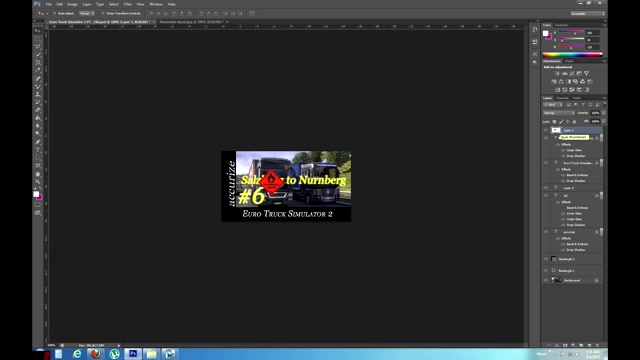Select the Horizontal Type tool
Viewport: 640px width, 360px height.
tap(38, 150)
